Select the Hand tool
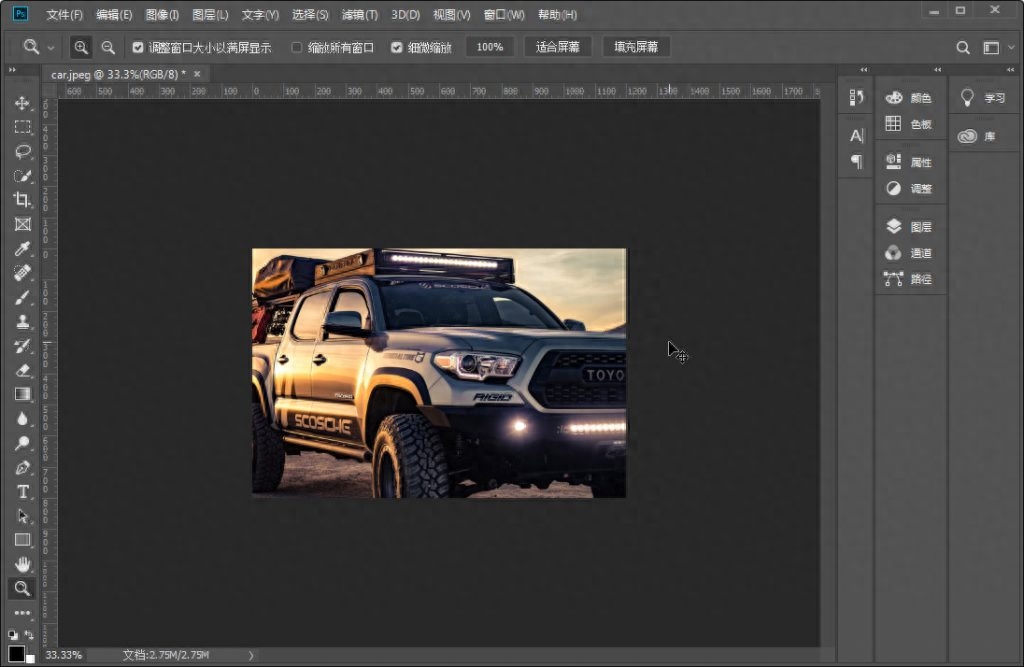The image size is (1024, 667). pyautogui.click(x=22, y=564)
